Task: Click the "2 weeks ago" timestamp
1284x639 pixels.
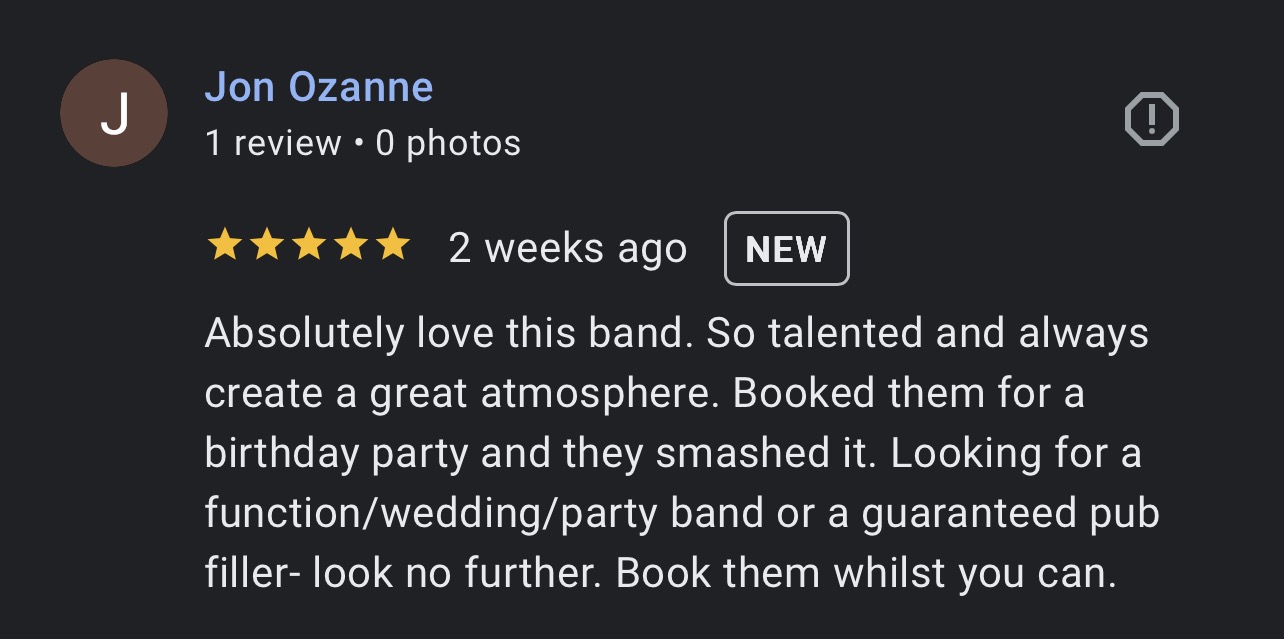Action: pos(567,249)
